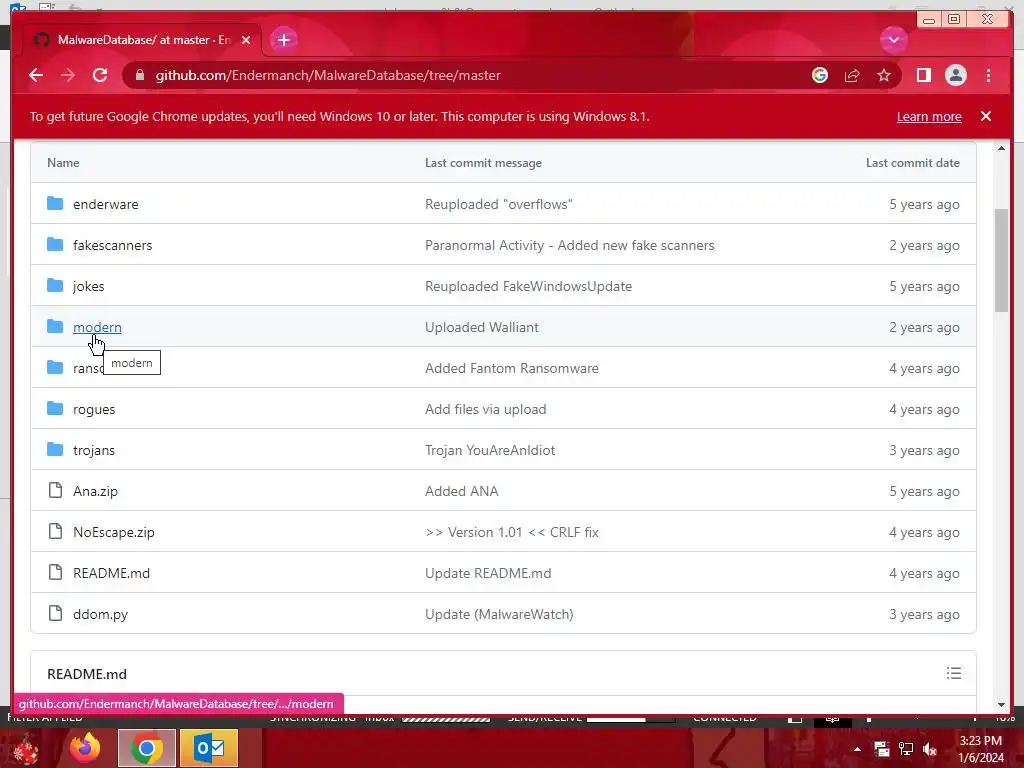Click the trojans folder icon
This screenshot has width=1024, height=768.
[56, 449]
